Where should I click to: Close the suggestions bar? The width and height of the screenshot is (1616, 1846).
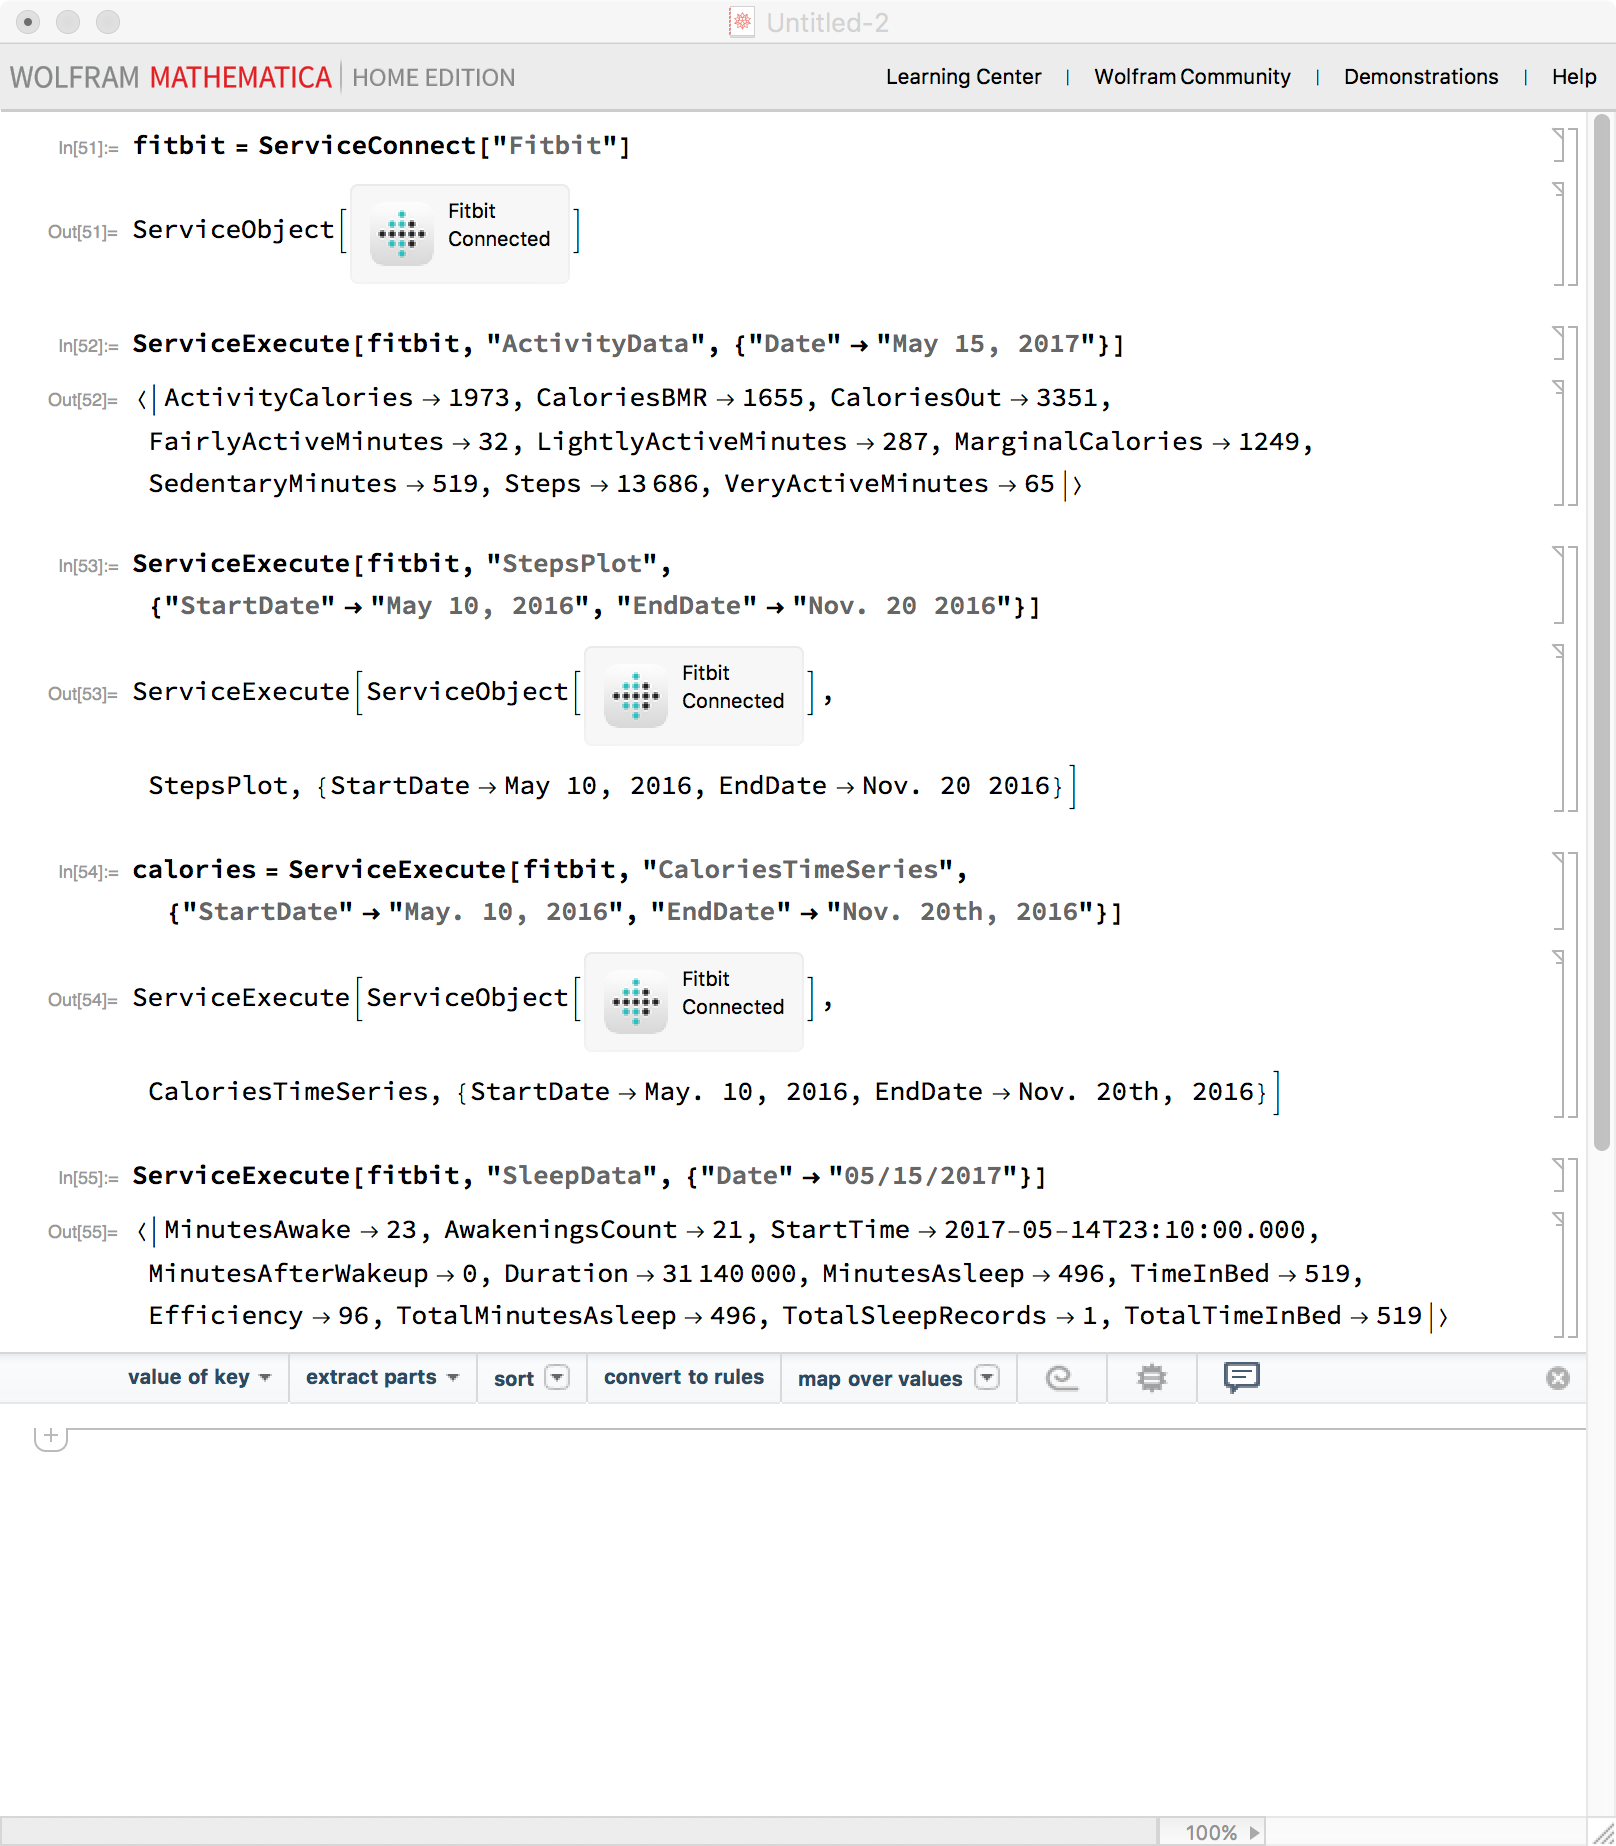1557,1379
